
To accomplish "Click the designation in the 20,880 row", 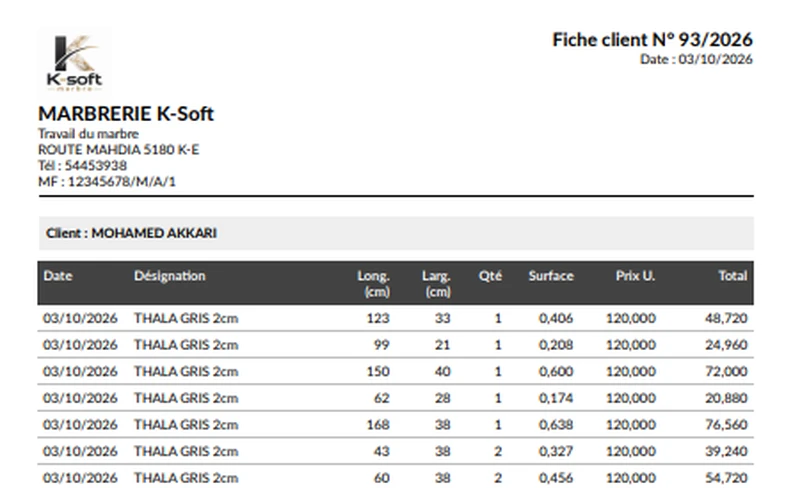I will pos(186,398).
